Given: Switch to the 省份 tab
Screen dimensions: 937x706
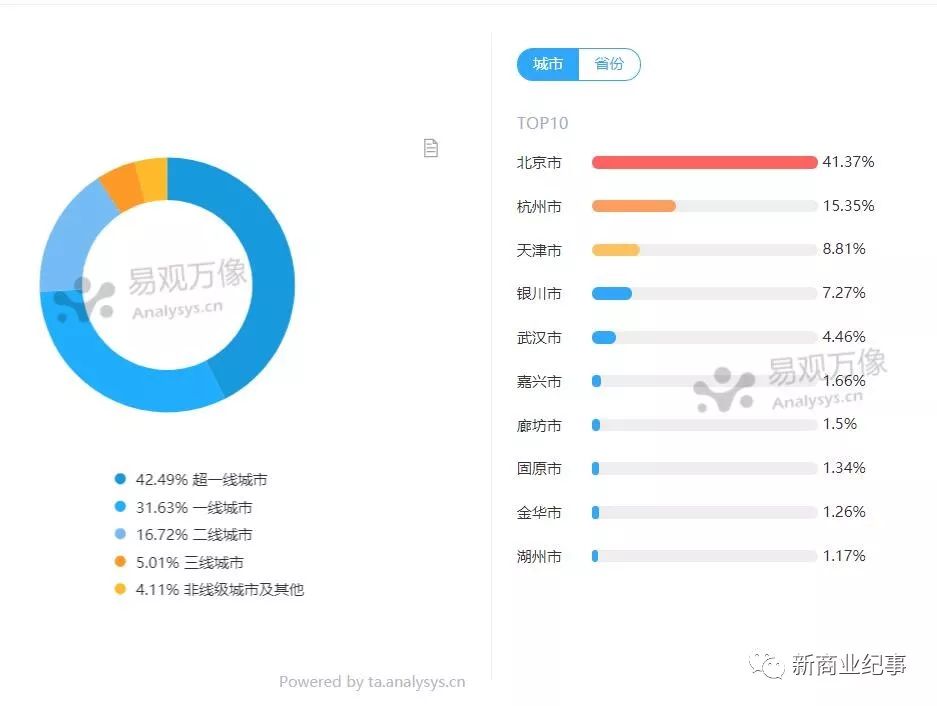Looking at the screenshot, I should [x=609, y=65].
